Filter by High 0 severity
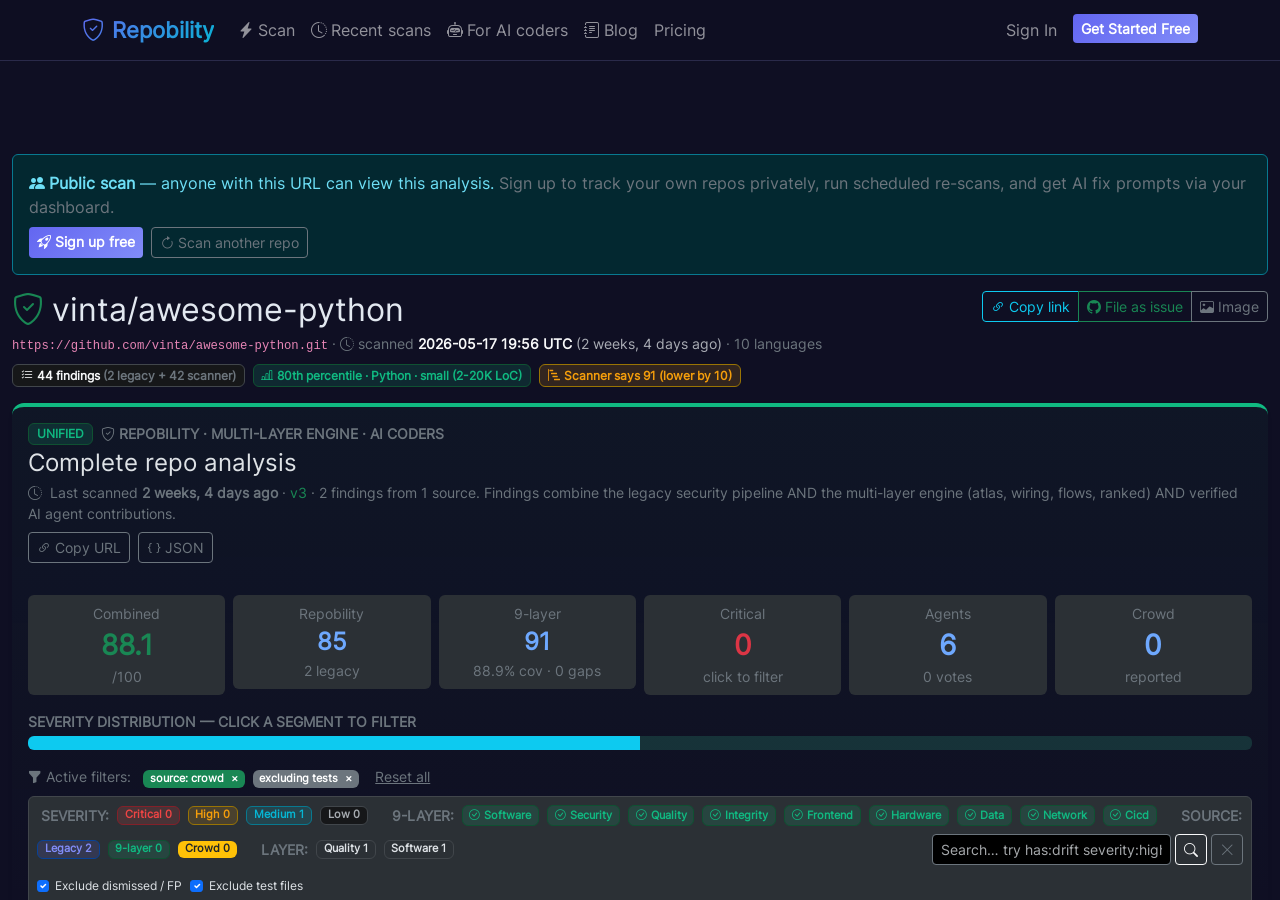 [213, 815]
